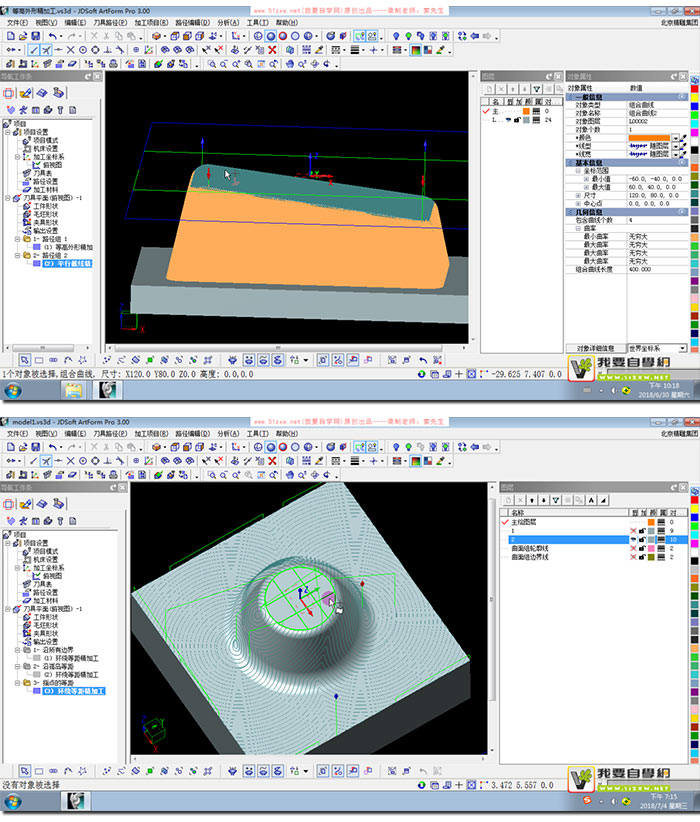Open 视图(V) menu in model1 window
Image resolution: width=700 pixels, height=822 pixels.
tap(46, 434)
